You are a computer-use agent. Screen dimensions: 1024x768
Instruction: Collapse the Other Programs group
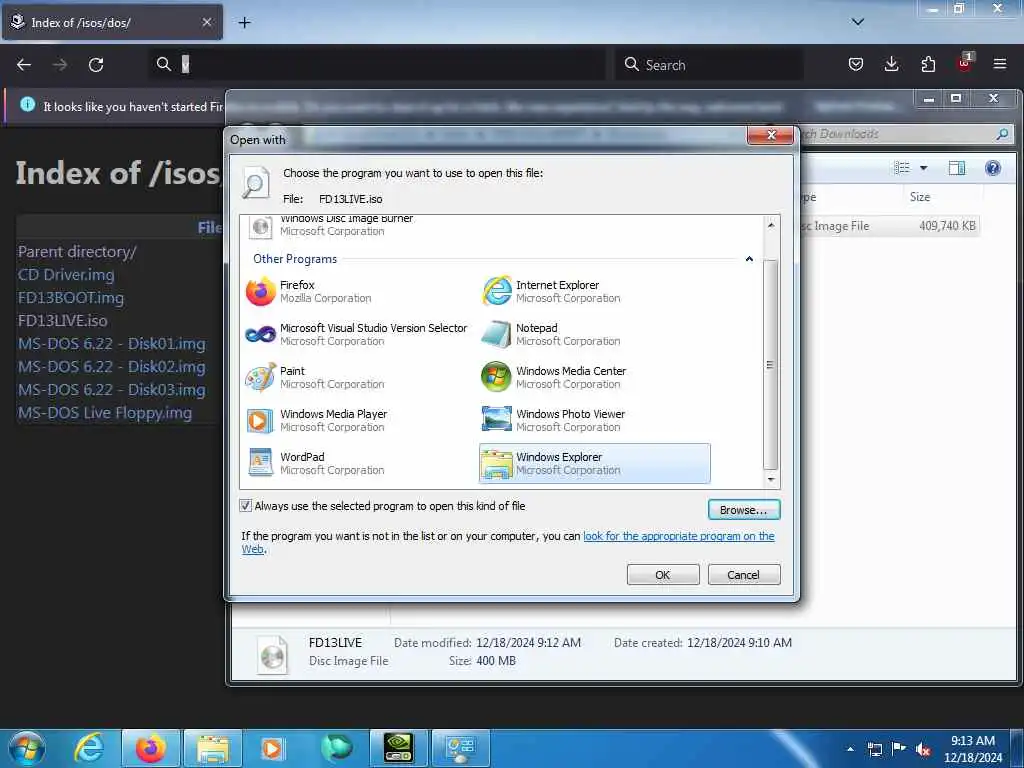click(749, 259)
